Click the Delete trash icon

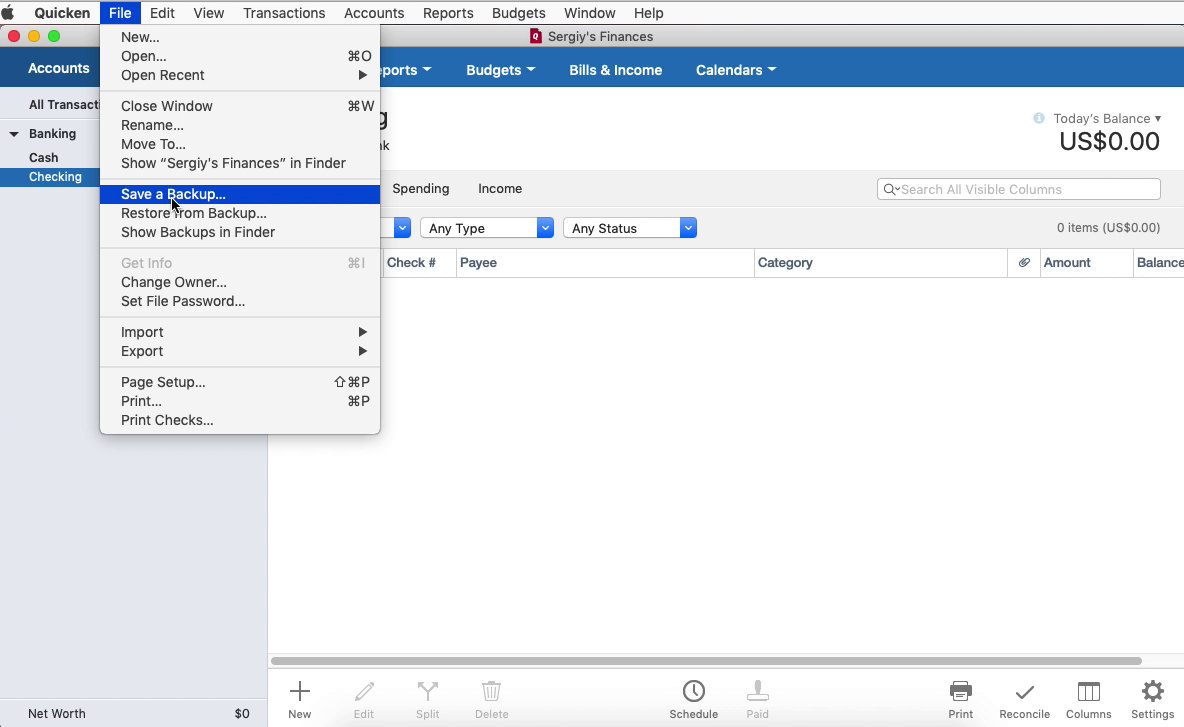492,692
